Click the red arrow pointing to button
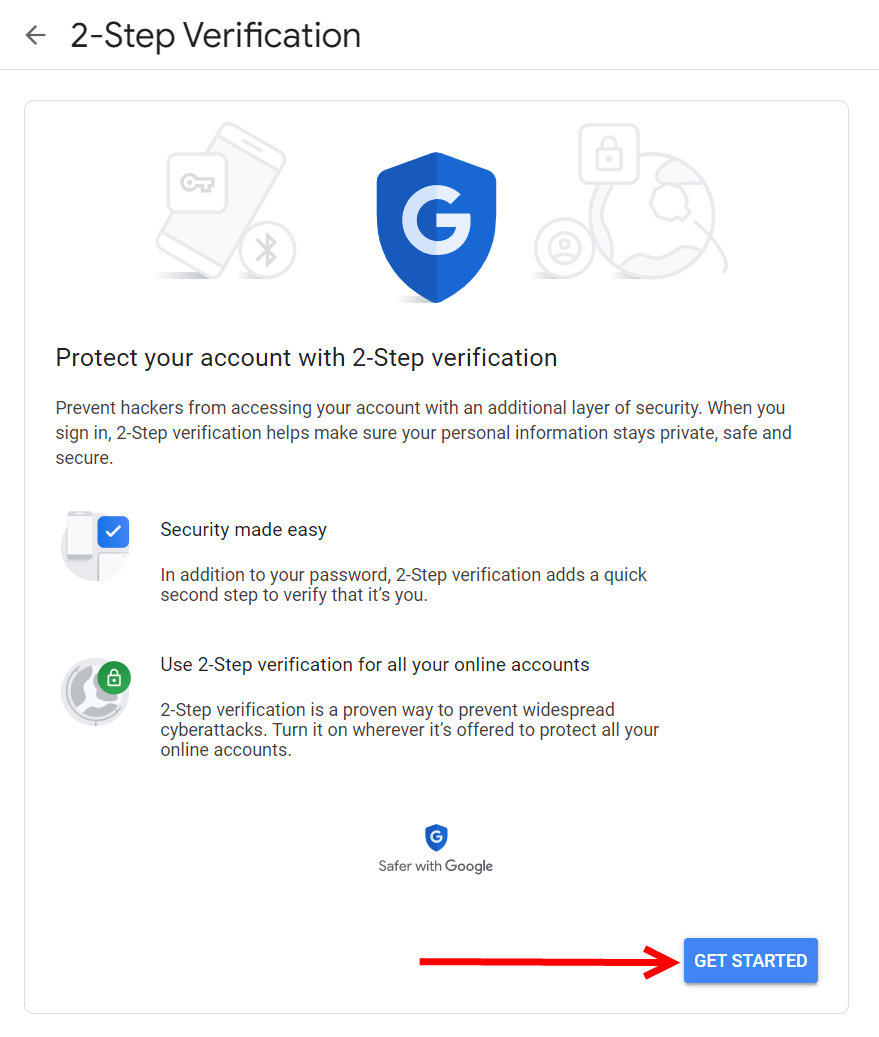The image size is (879, 1037). pyautogui.click(x=550, y=962)
